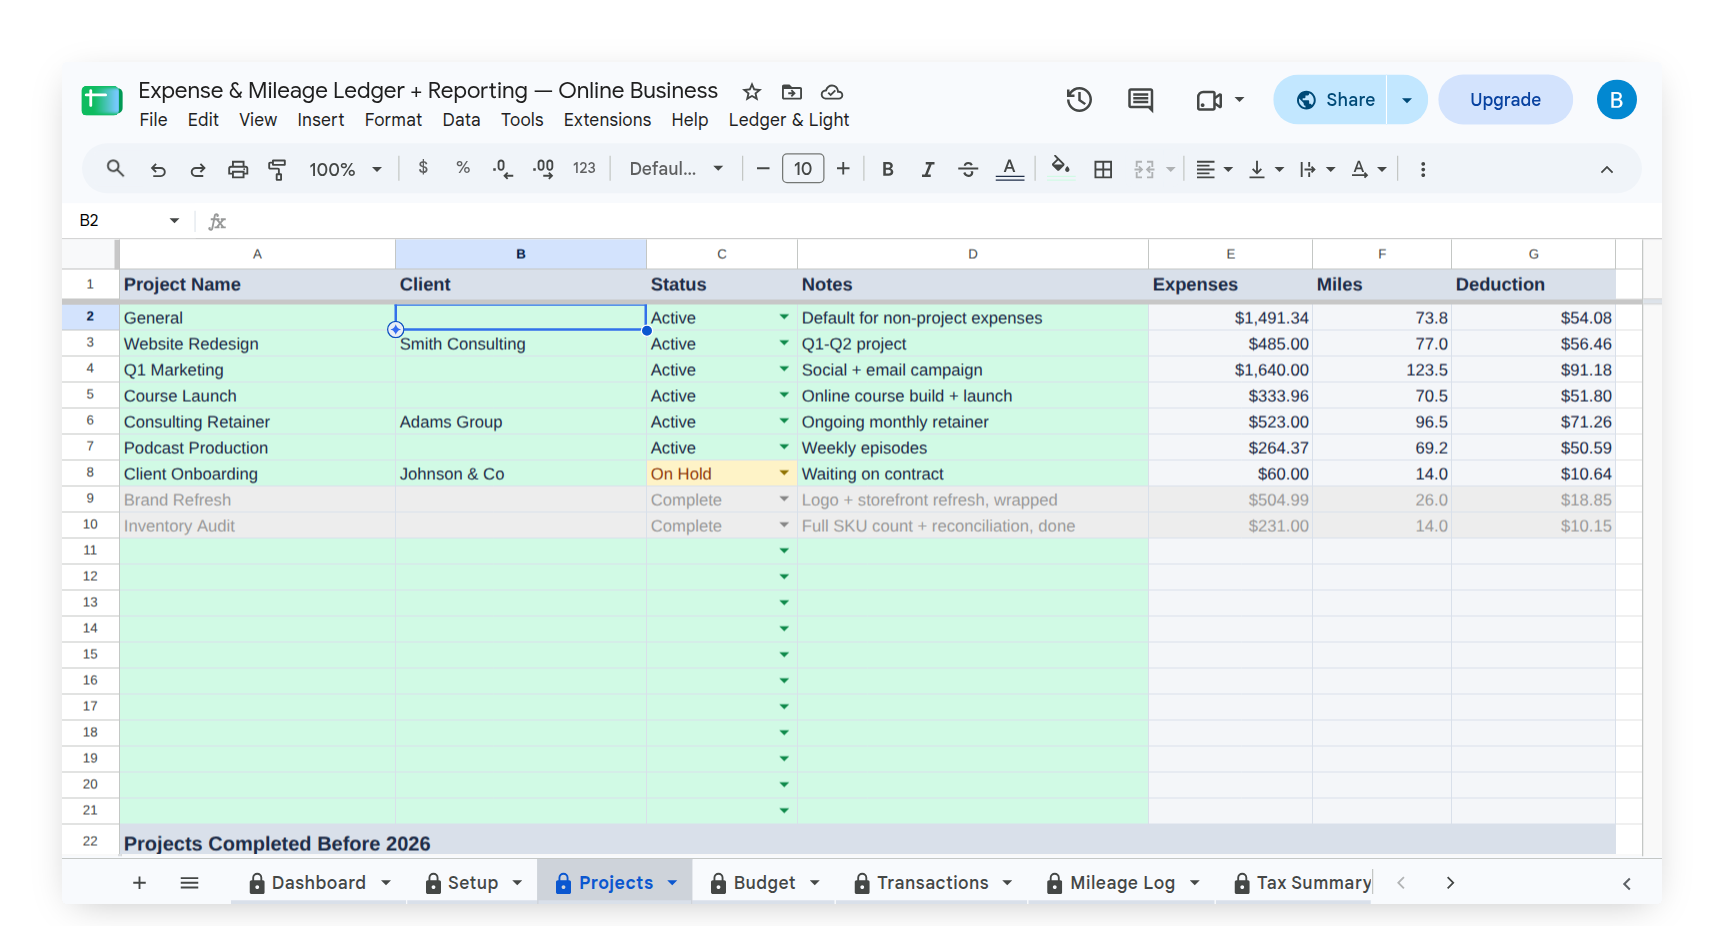Open the zoom level dropdown
Viewport: 1724px width, 926px height.
point(345,170)
